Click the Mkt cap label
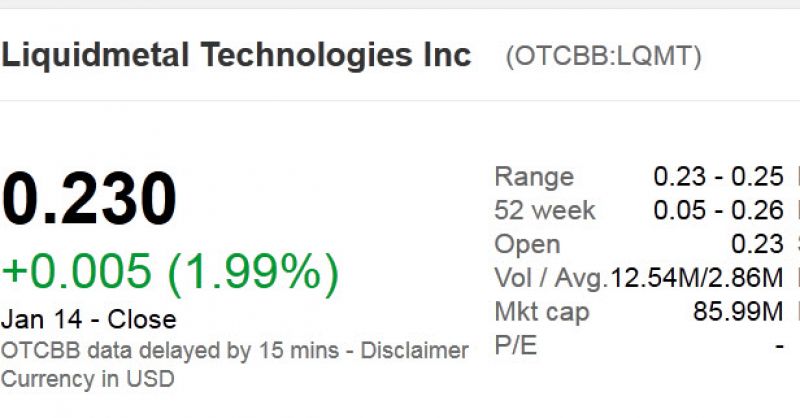Viewport: 800px width, 418px height. (x=541, y=312)
